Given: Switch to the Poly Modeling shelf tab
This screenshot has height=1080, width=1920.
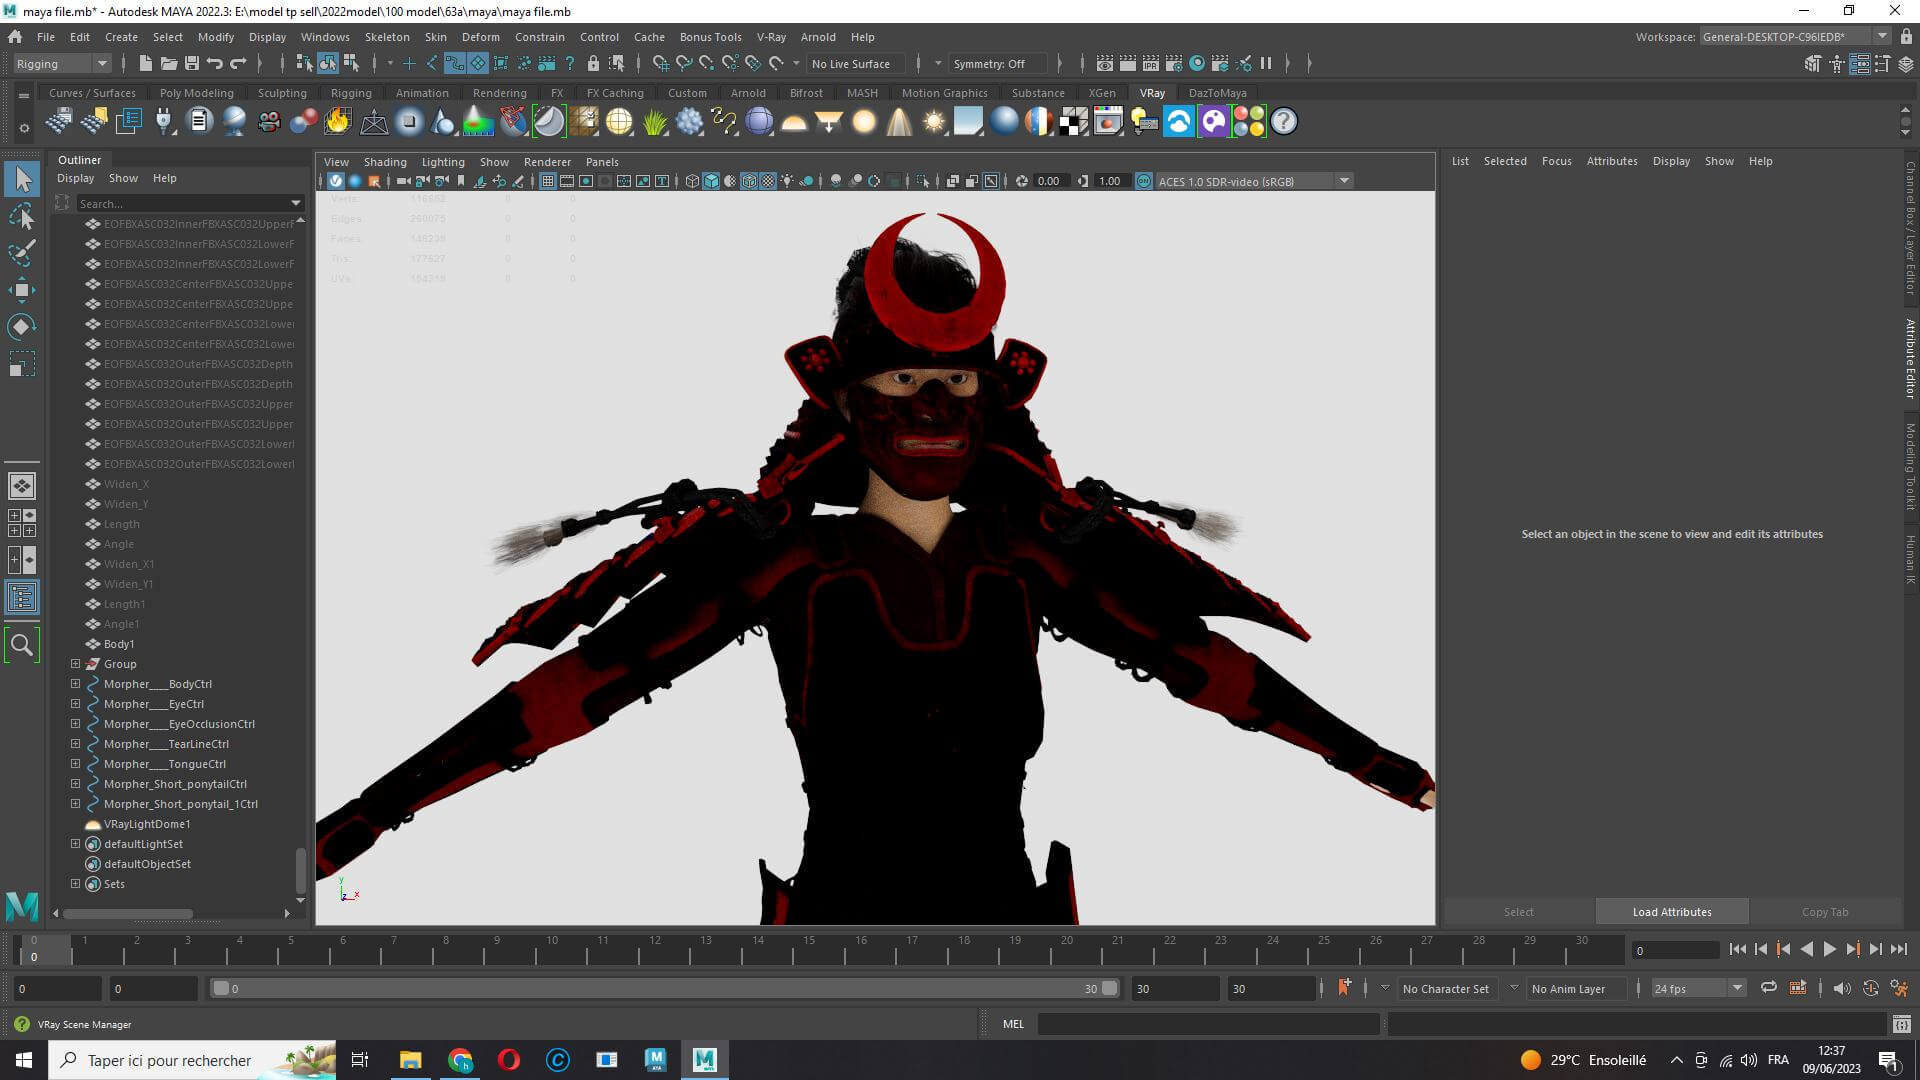Looking at the screenshot, I should (196, 93).
